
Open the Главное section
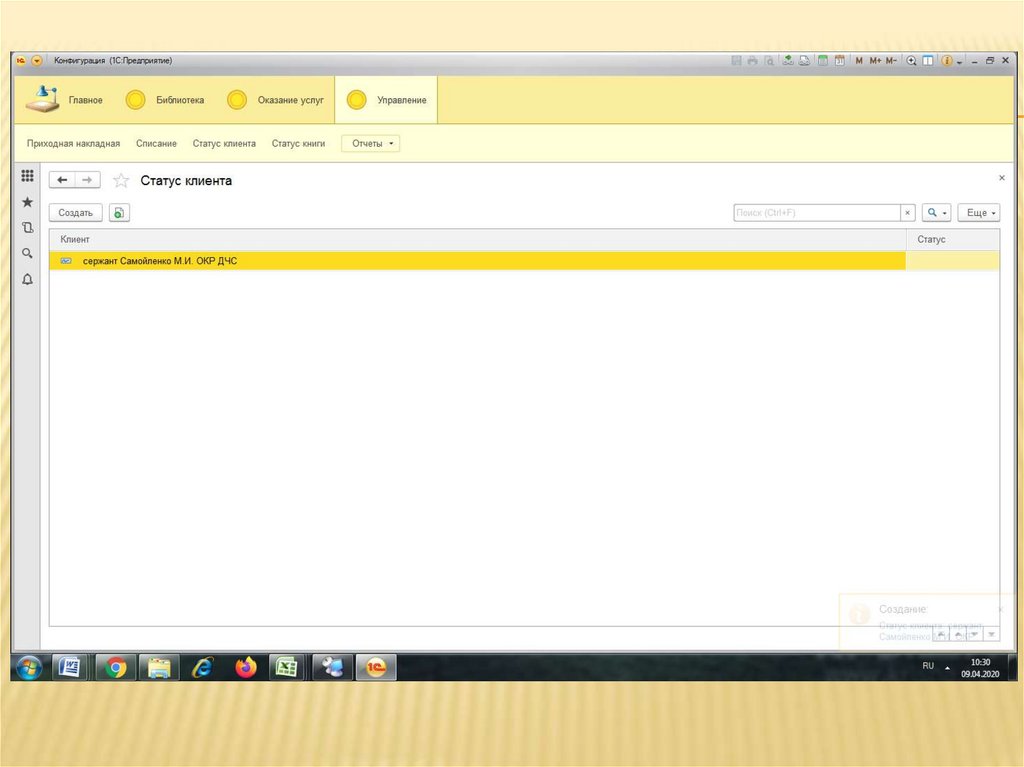64,100
